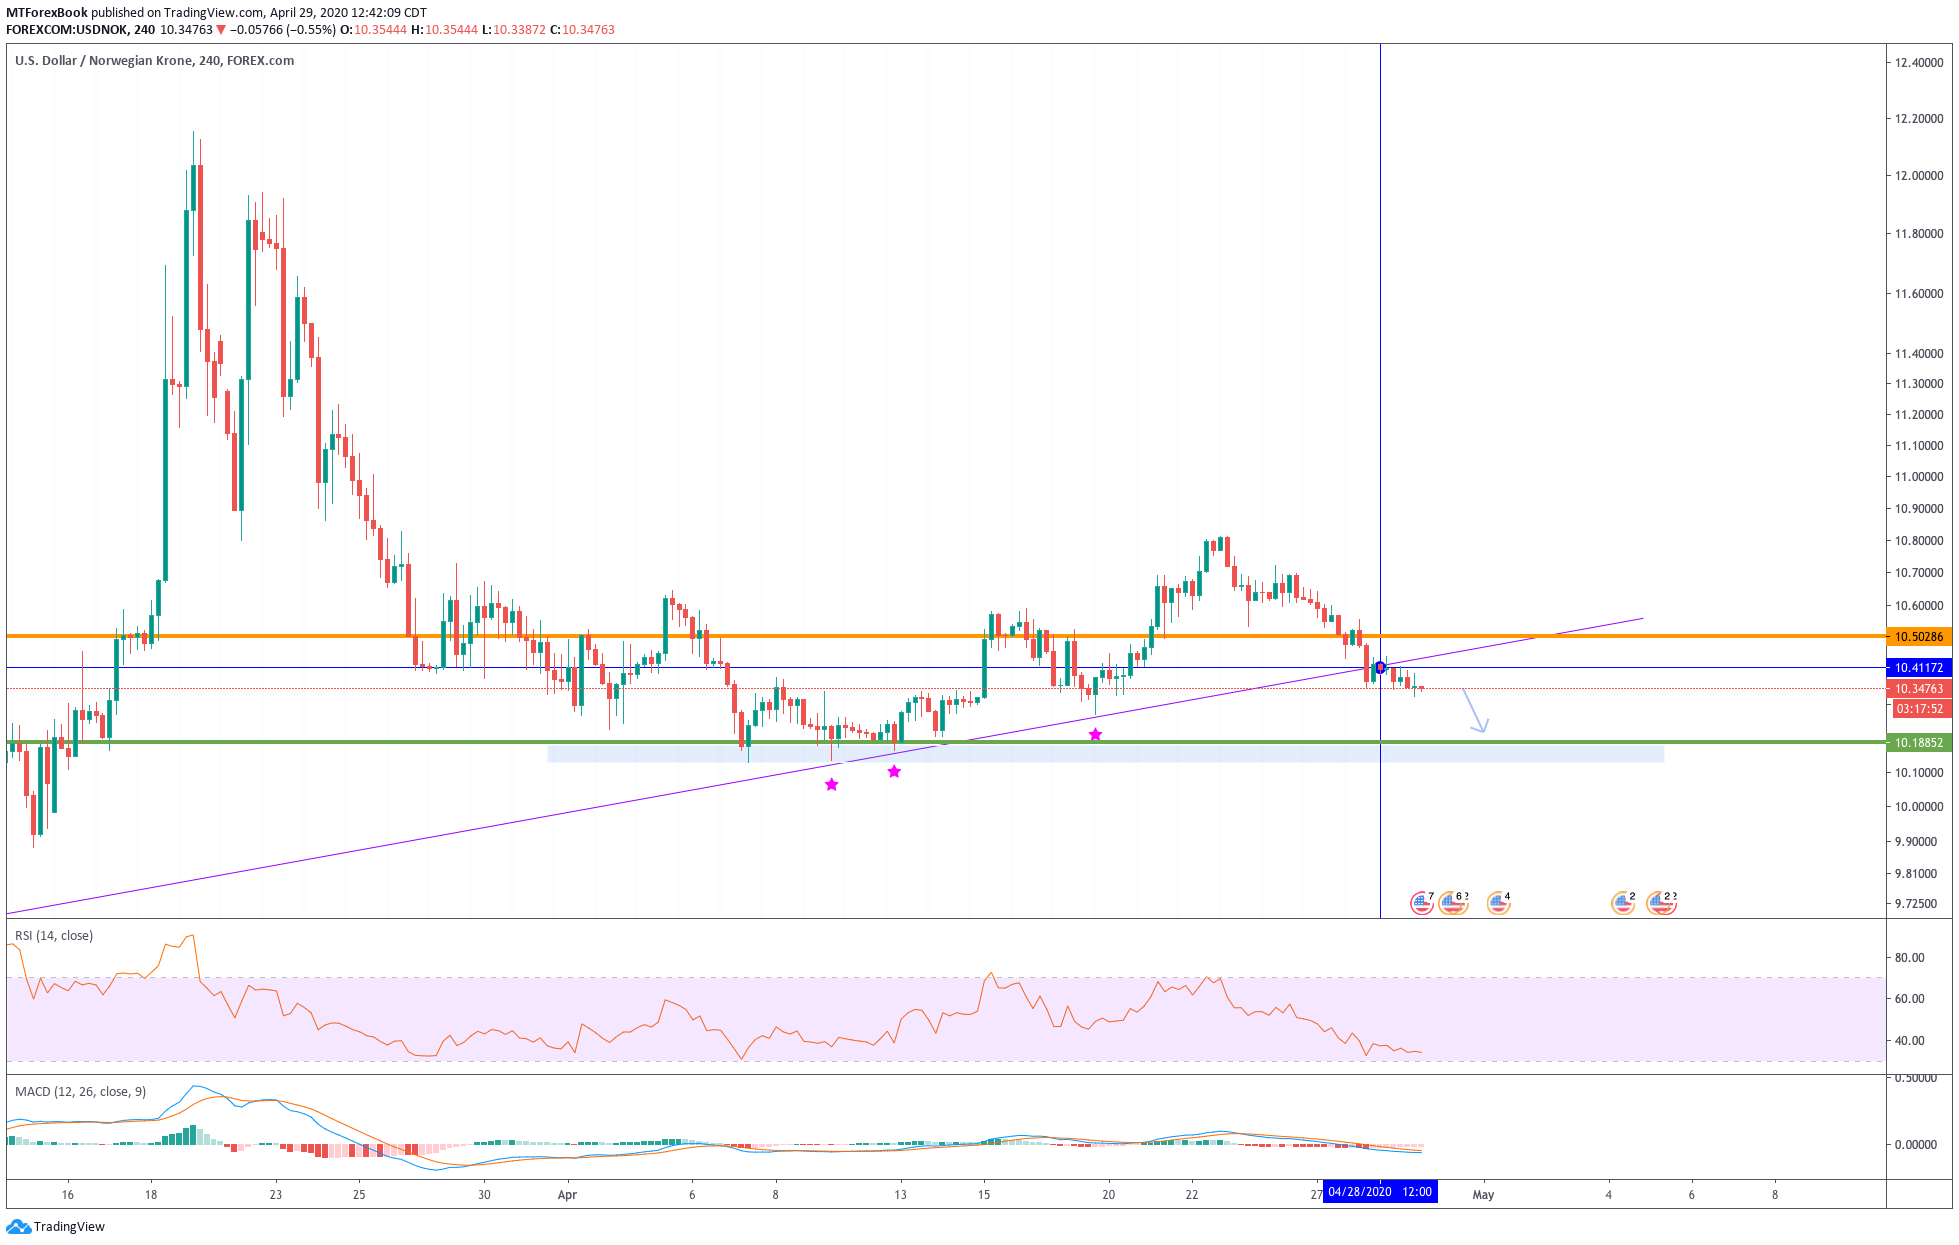Click the 12.40000 price axis label
This screenshot has width=1959, height=1245.
[x=1918, y=63]
